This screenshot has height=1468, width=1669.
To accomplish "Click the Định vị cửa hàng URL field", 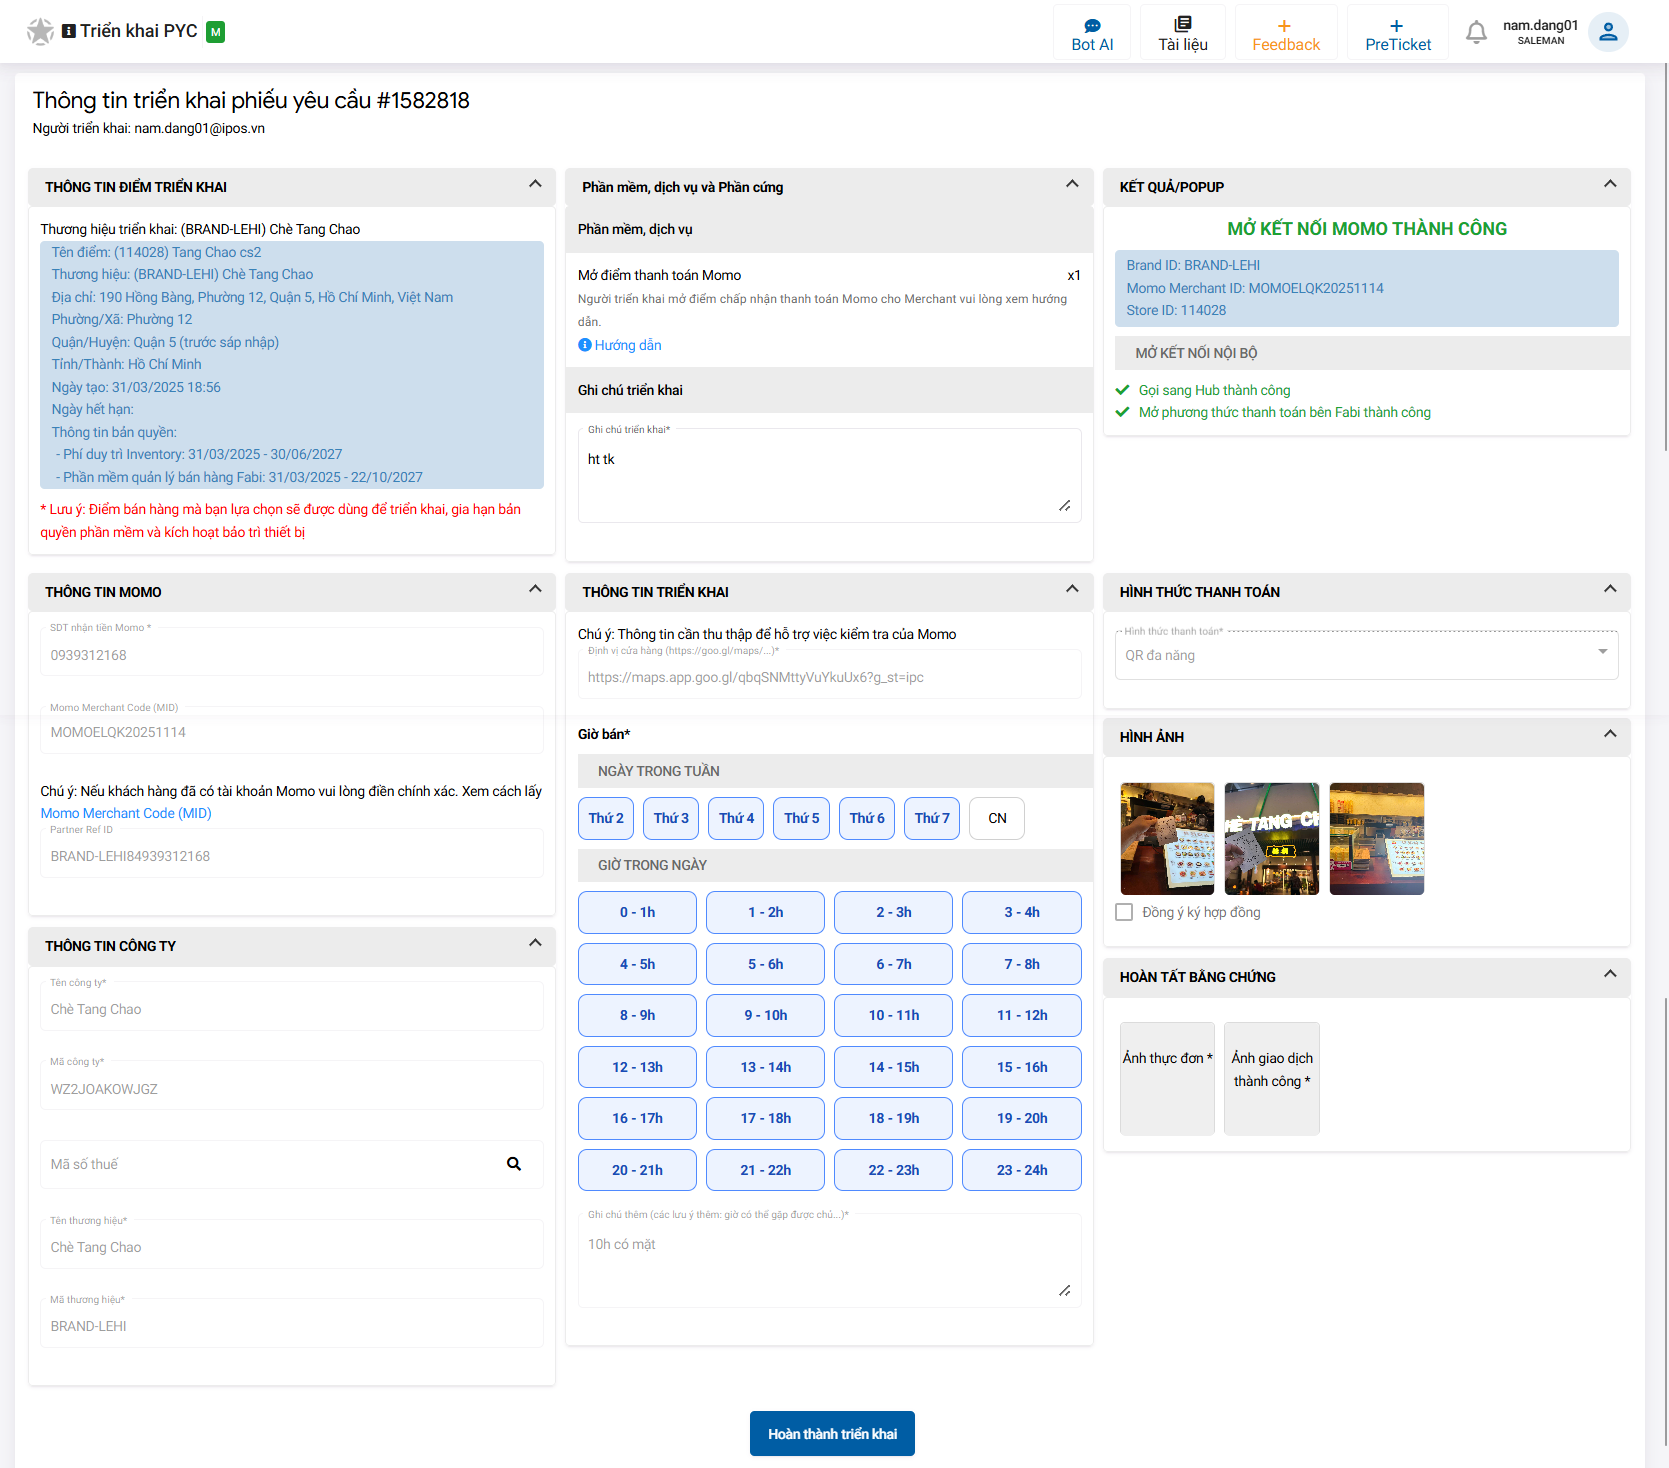I will tap(830, 675).
